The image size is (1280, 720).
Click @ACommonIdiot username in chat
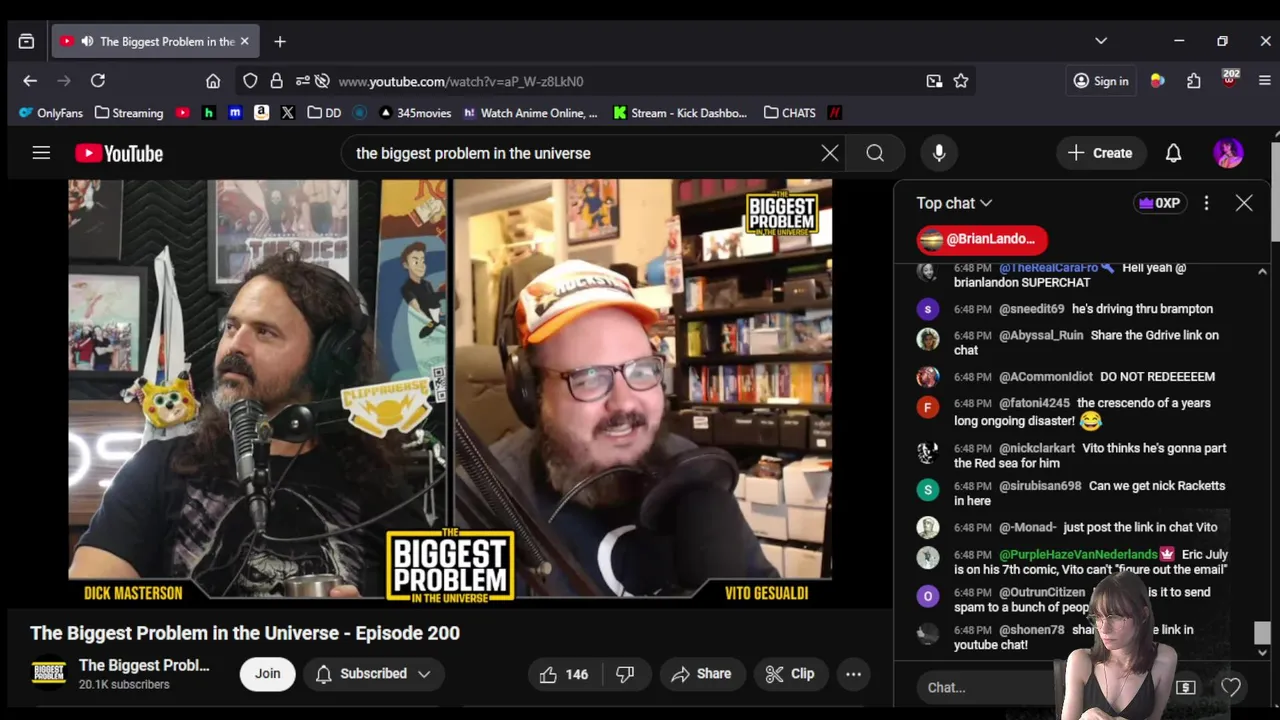click(1045, 377)
